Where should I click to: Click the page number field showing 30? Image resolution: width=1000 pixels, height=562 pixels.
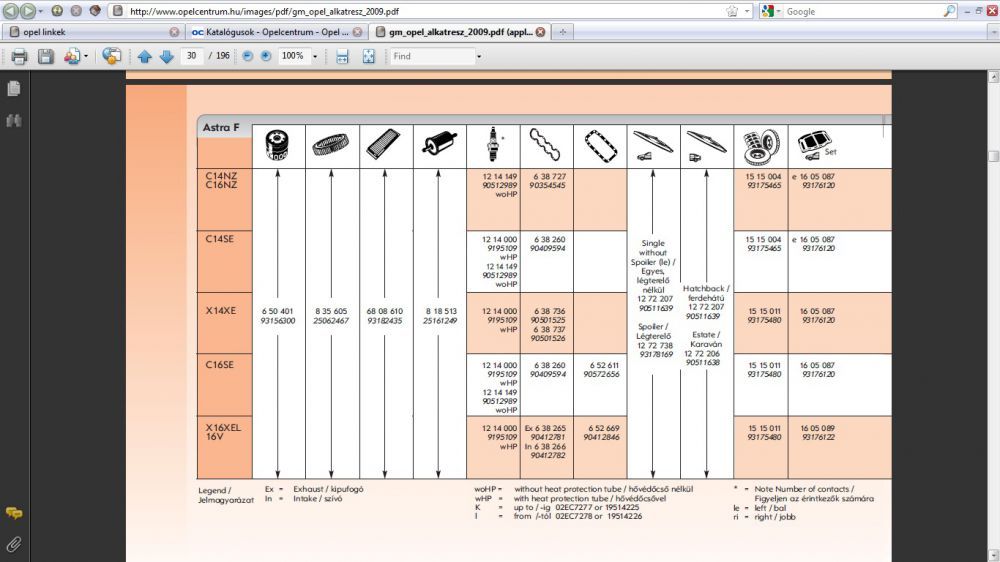[192, 56]
